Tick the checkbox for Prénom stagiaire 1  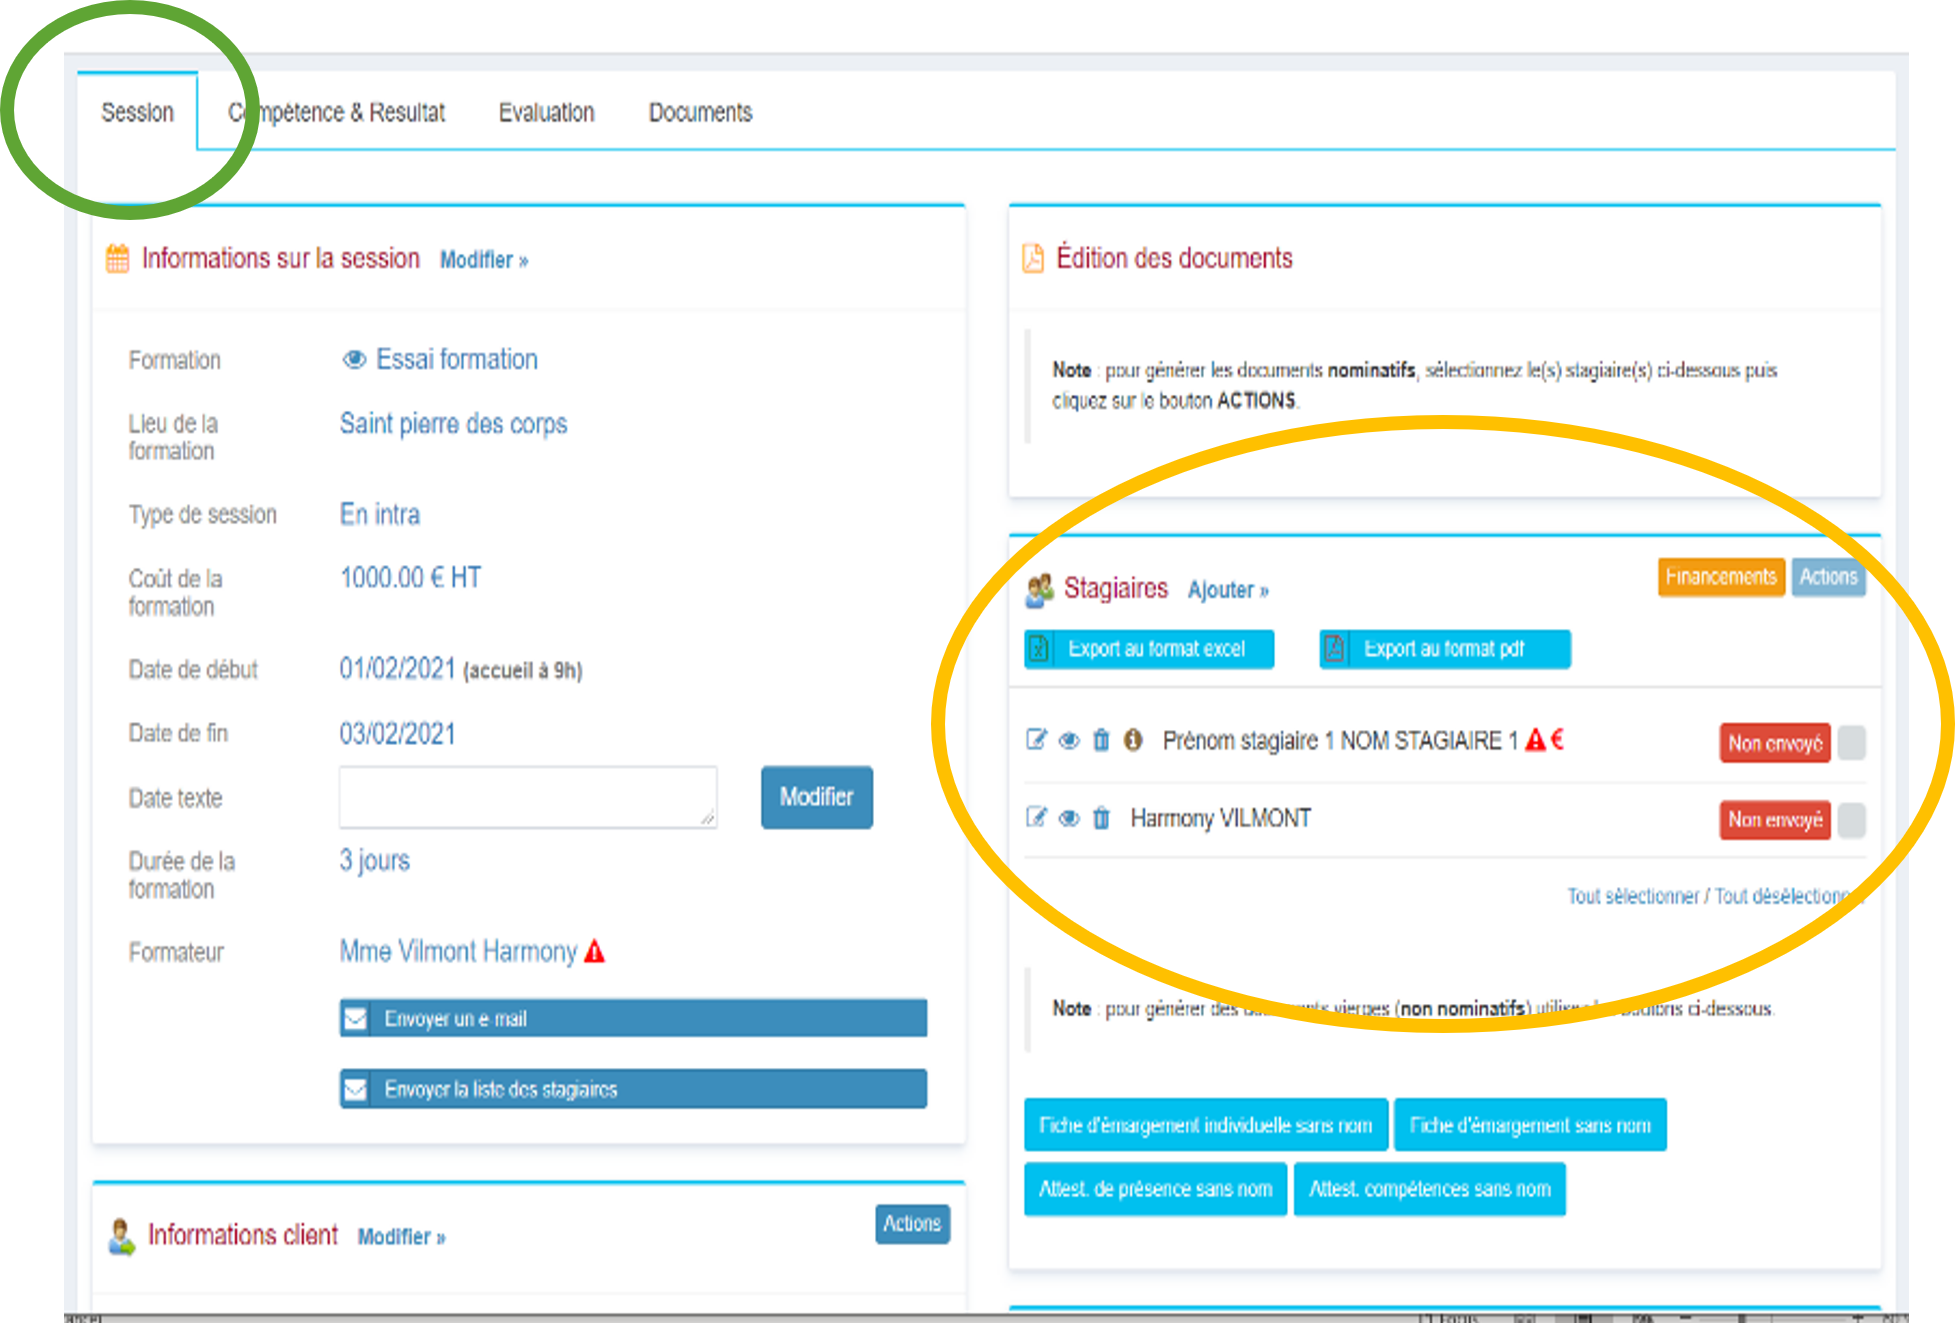[x=1851, y=743]
